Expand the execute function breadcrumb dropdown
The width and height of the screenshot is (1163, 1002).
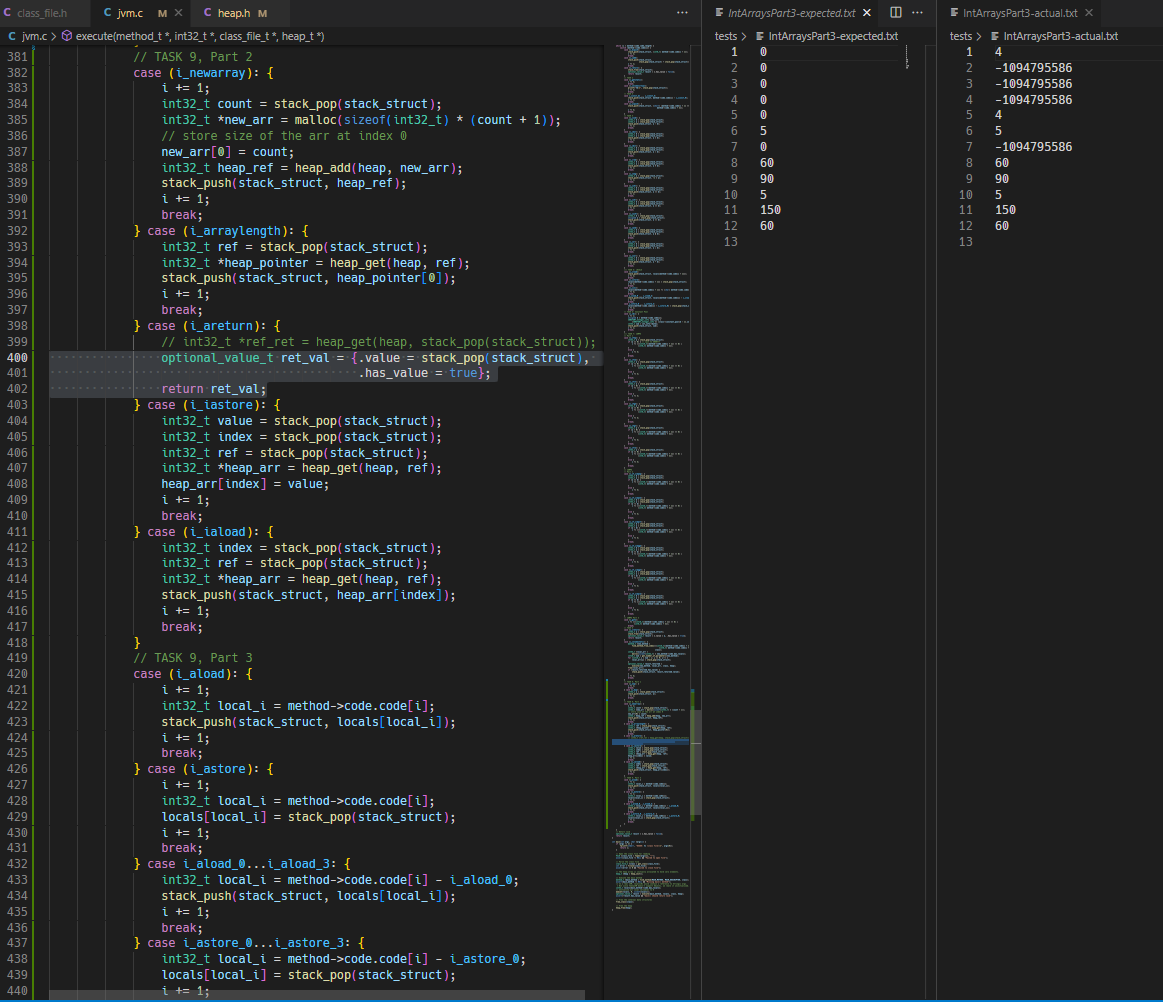coord(200,36)
